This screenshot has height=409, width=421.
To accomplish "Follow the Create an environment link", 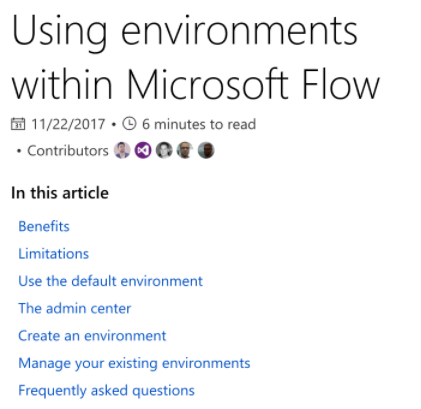I will point(92,336).
